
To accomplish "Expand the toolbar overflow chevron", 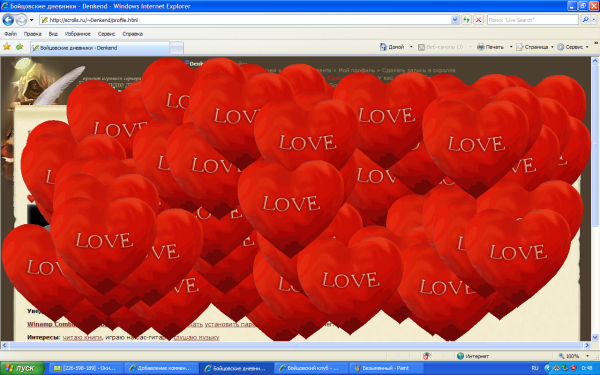I will point(596,43).
